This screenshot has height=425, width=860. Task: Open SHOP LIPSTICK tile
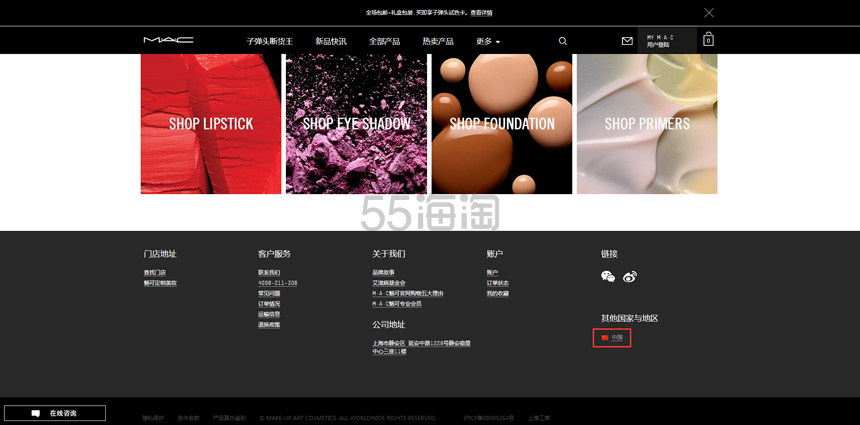coord(211,124)
